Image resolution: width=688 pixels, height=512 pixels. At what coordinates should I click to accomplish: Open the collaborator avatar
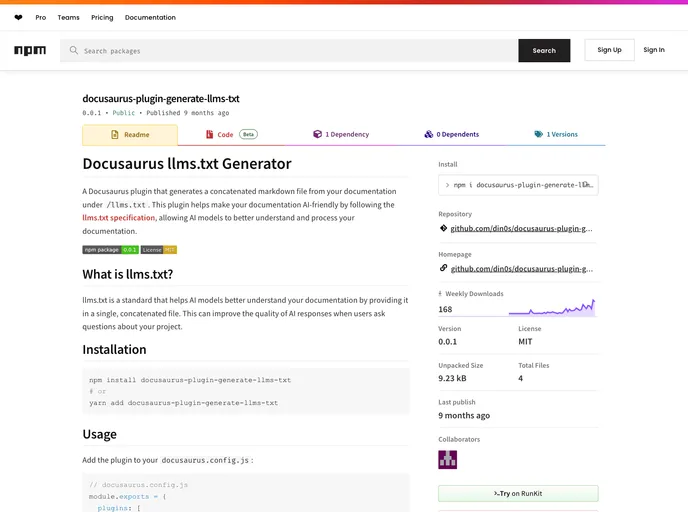[448, 459]
